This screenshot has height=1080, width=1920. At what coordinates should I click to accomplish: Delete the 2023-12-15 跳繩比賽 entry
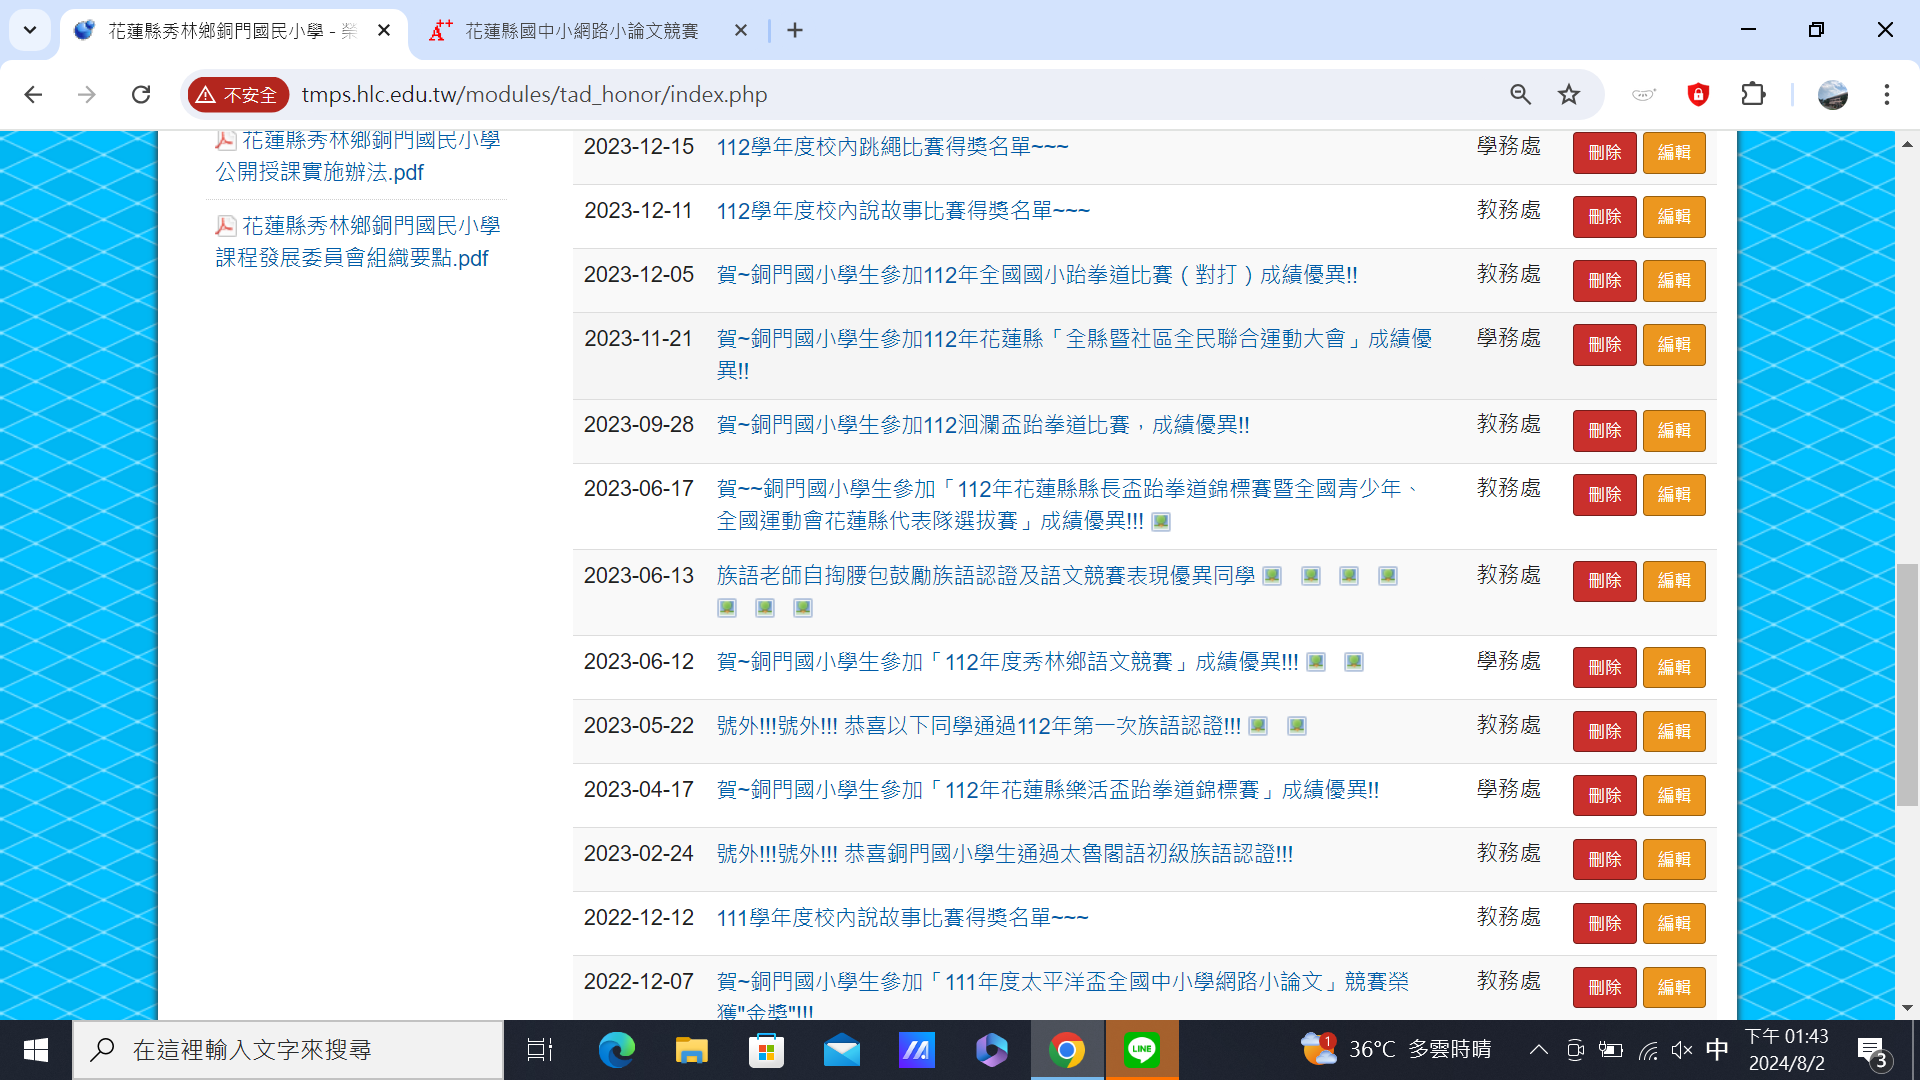tap(1604, 152)
